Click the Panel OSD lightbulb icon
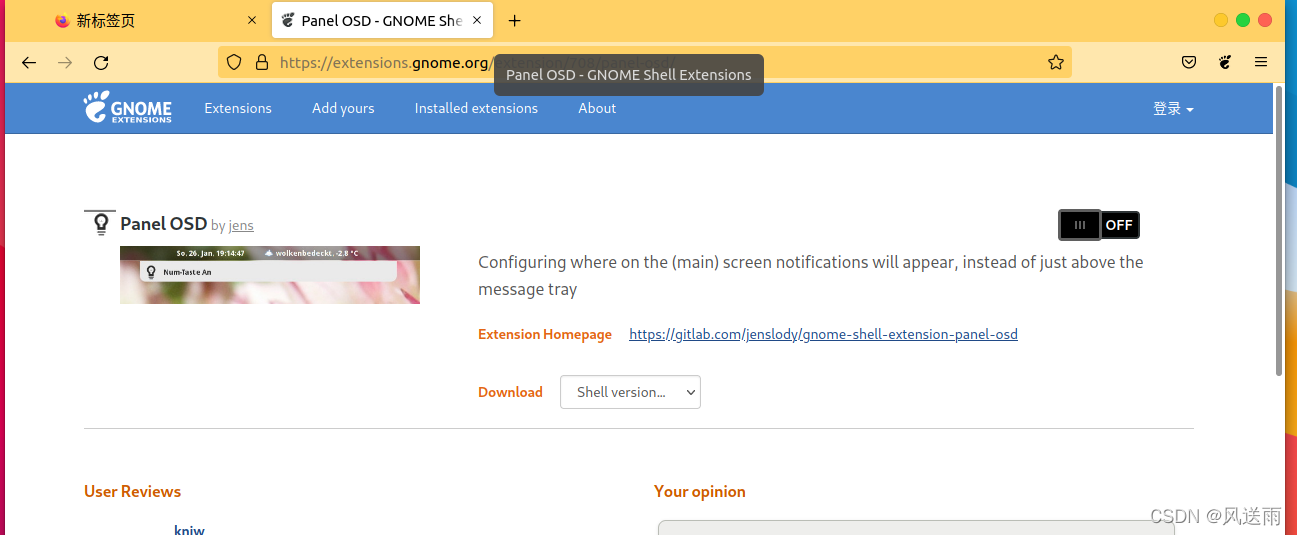 click(100, 223)
